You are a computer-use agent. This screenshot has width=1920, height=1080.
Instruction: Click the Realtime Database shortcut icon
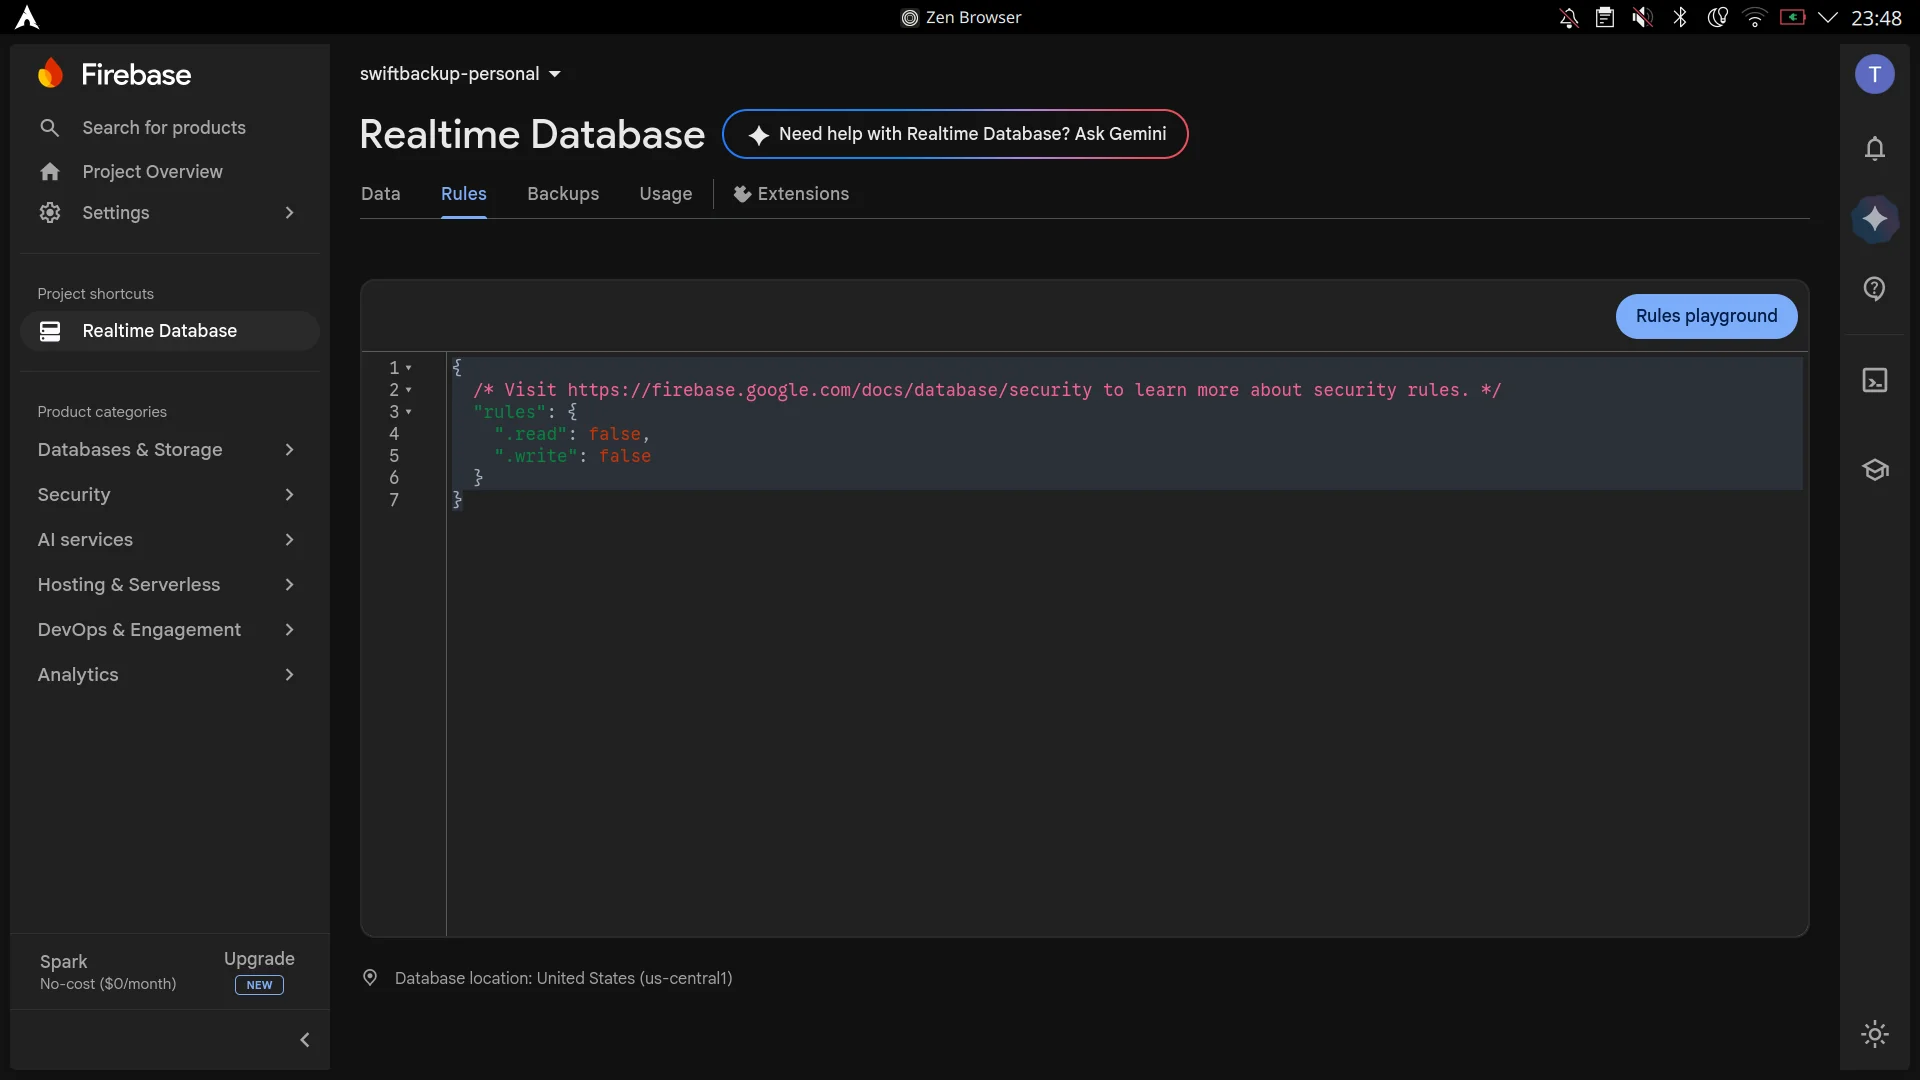coord(50,331)
